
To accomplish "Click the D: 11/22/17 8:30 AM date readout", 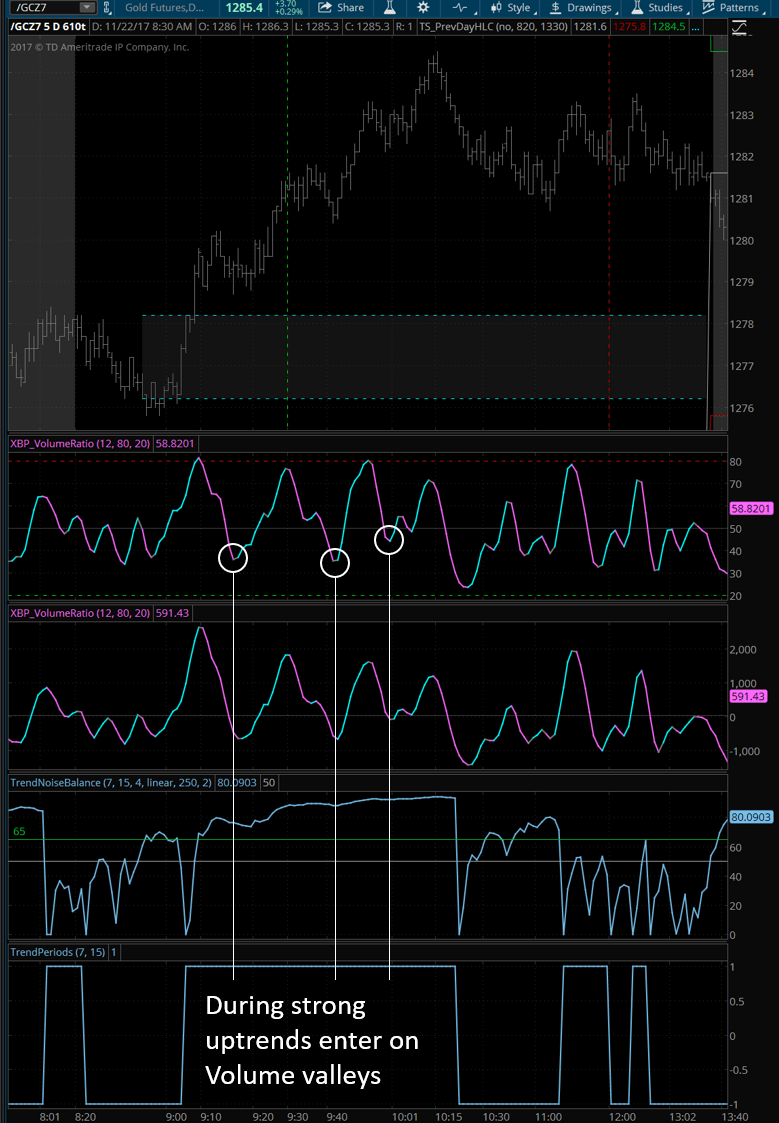I will (142, 26).
